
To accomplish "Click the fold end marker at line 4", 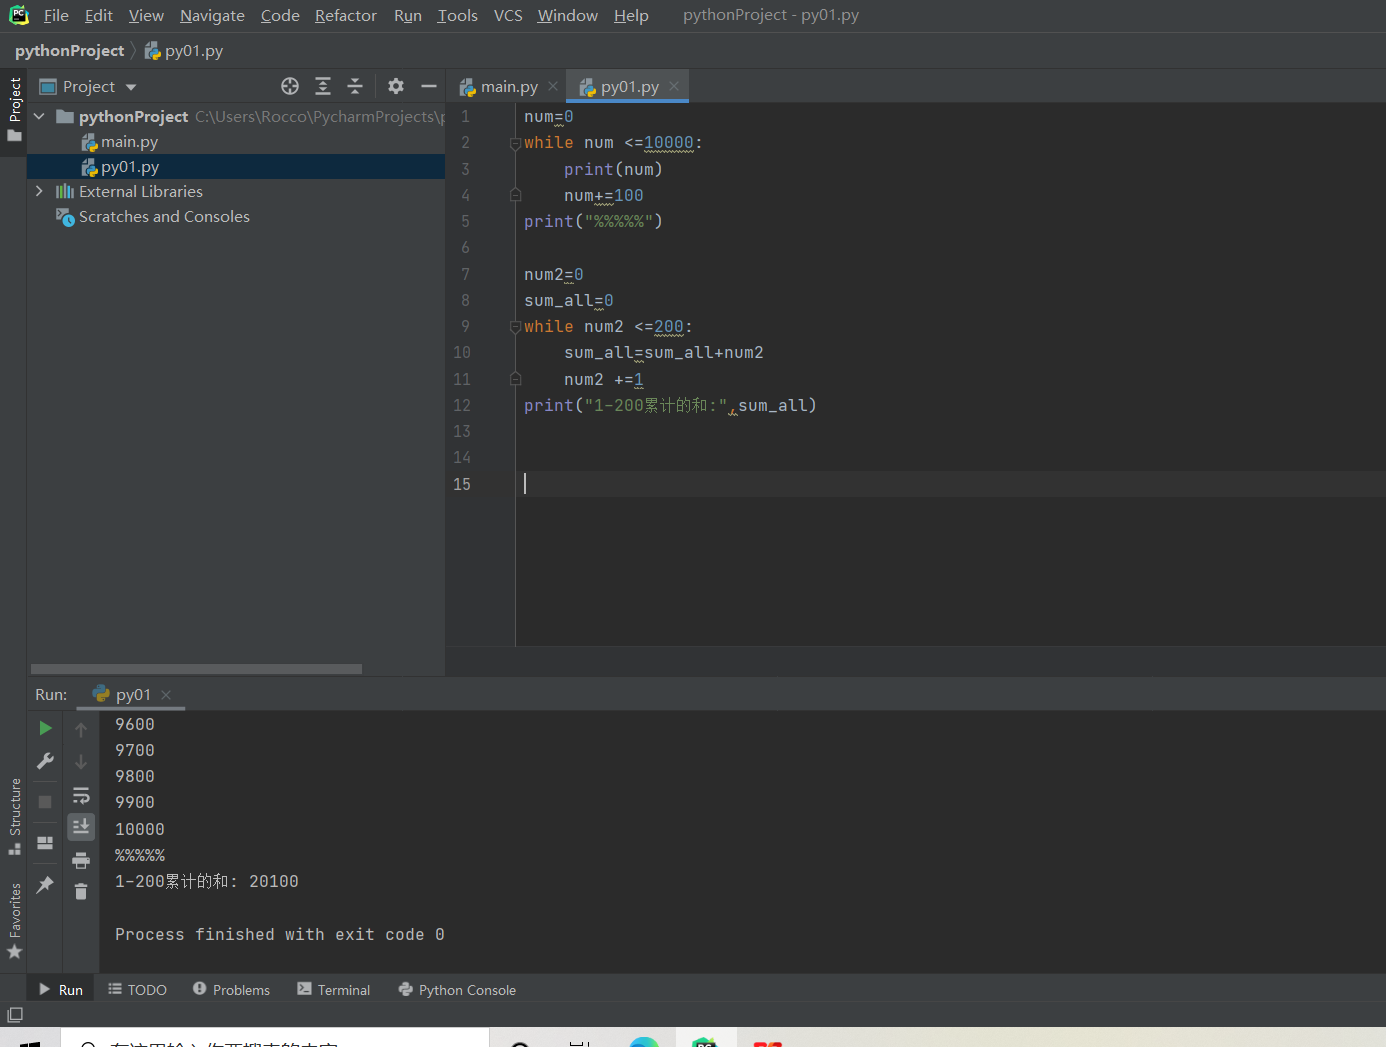I will pyautogui.click(x=515, y=195).
